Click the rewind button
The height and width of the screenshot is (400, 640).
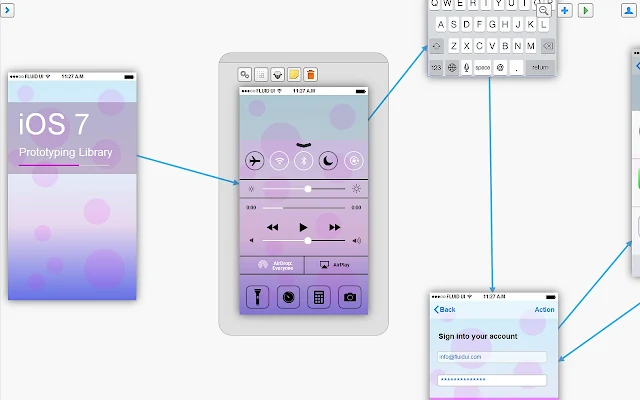pyautogui.click(x=272, y=227)
